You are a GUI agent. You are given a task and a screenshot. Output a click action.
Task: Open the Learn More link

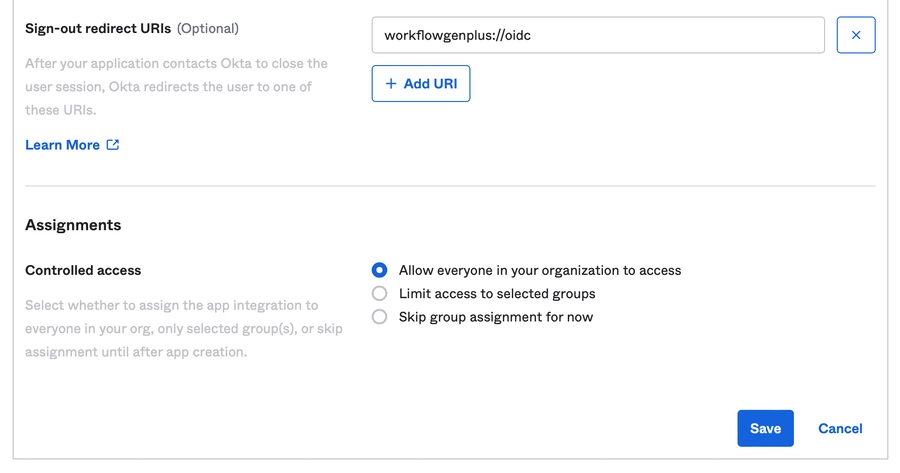point(62,145)
